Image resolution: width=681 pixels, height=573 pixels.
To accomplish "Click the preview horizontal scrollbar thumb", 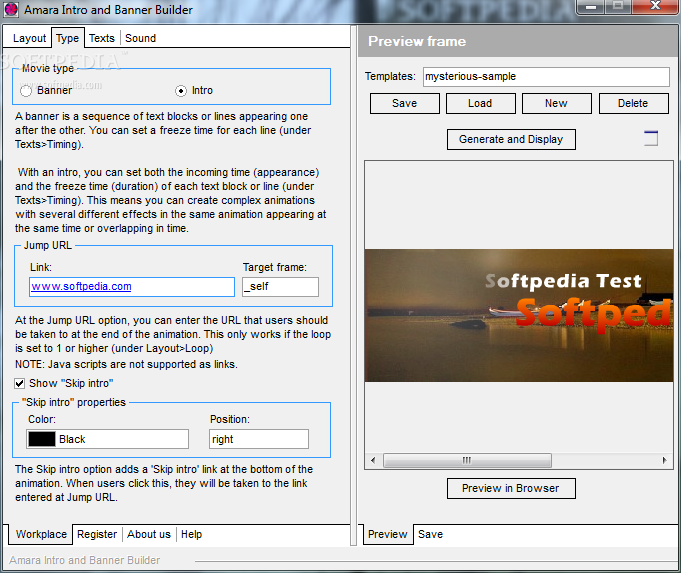I will click(x=467, y=460).
